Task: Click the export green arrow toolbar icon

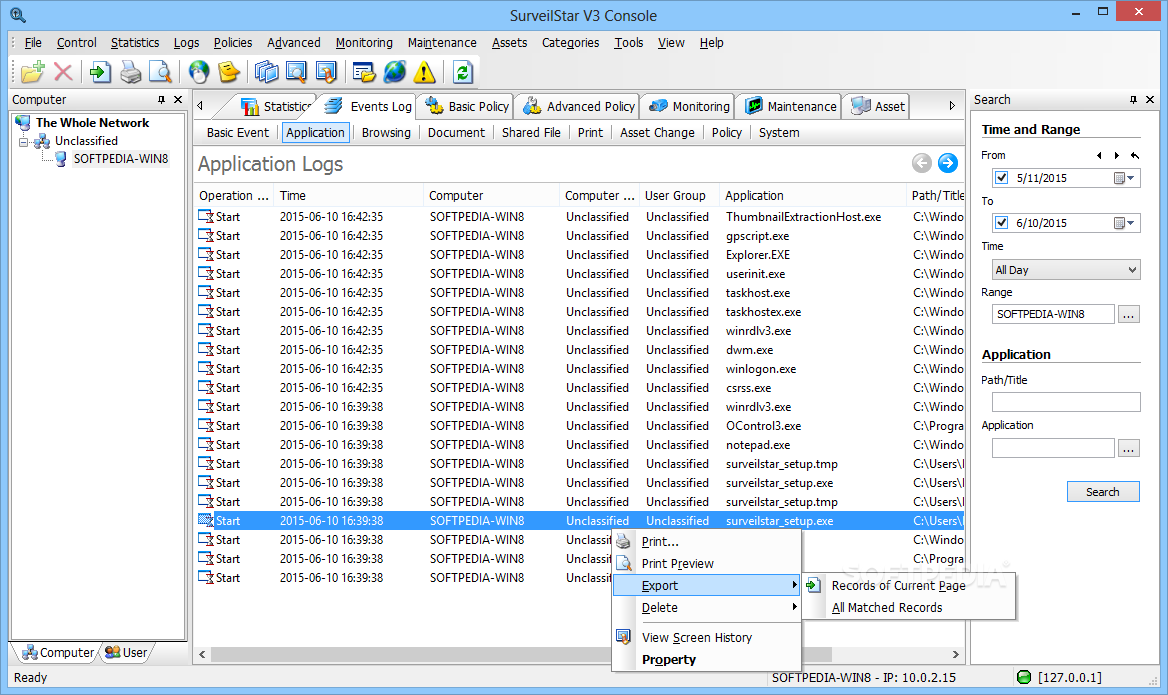Action: pos(100,72)
